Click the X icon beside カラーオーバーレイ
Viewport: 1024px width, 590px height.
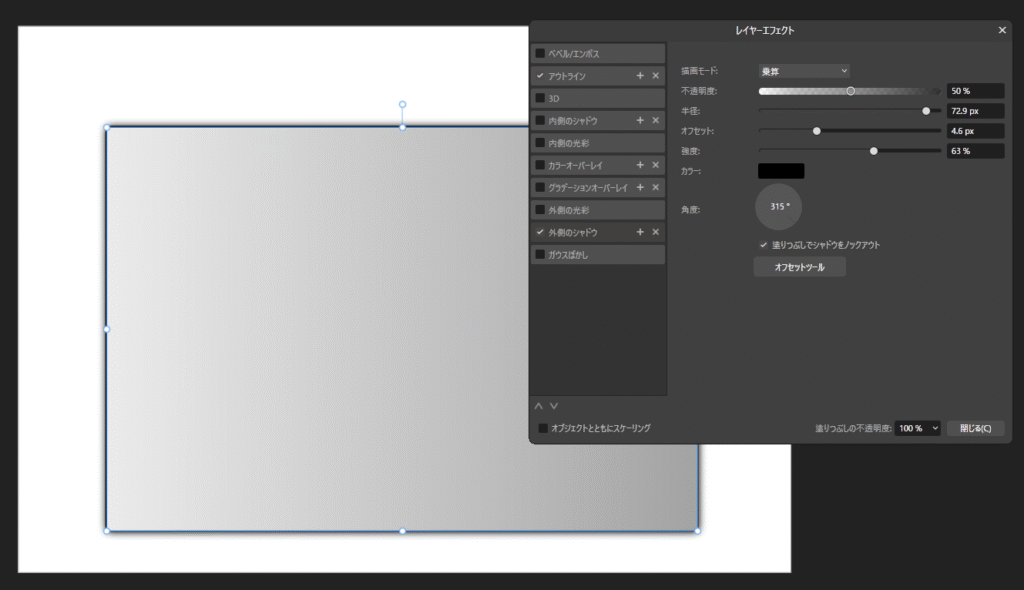(656, 165)
